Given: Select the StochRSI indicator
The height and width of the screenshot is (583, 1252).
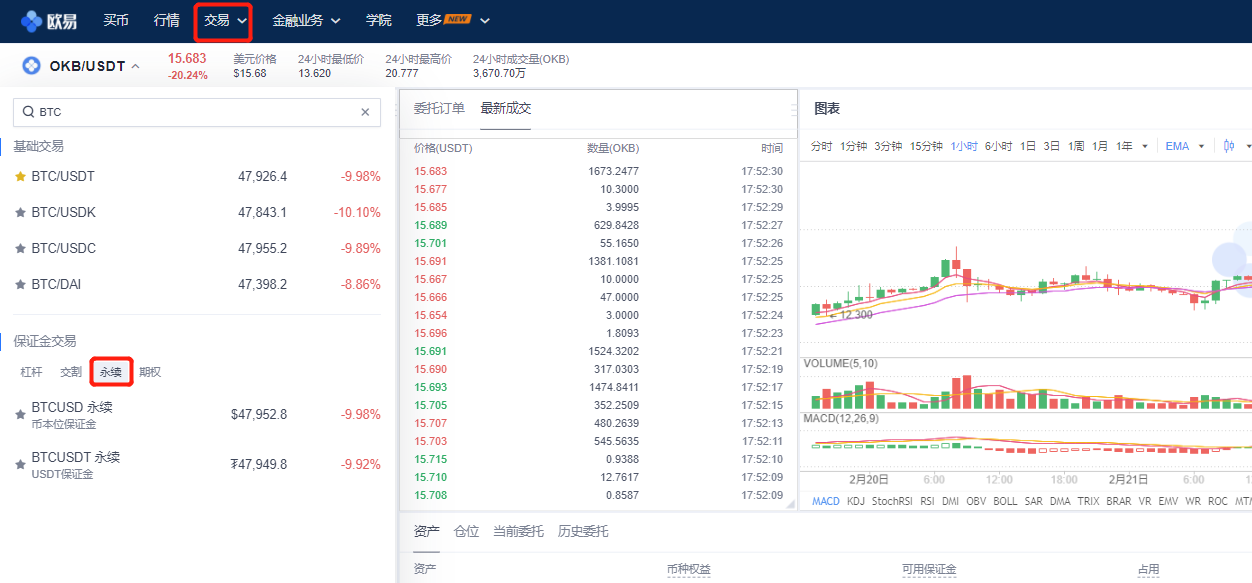Looking at the screenshot, I should tap(892, 501).
